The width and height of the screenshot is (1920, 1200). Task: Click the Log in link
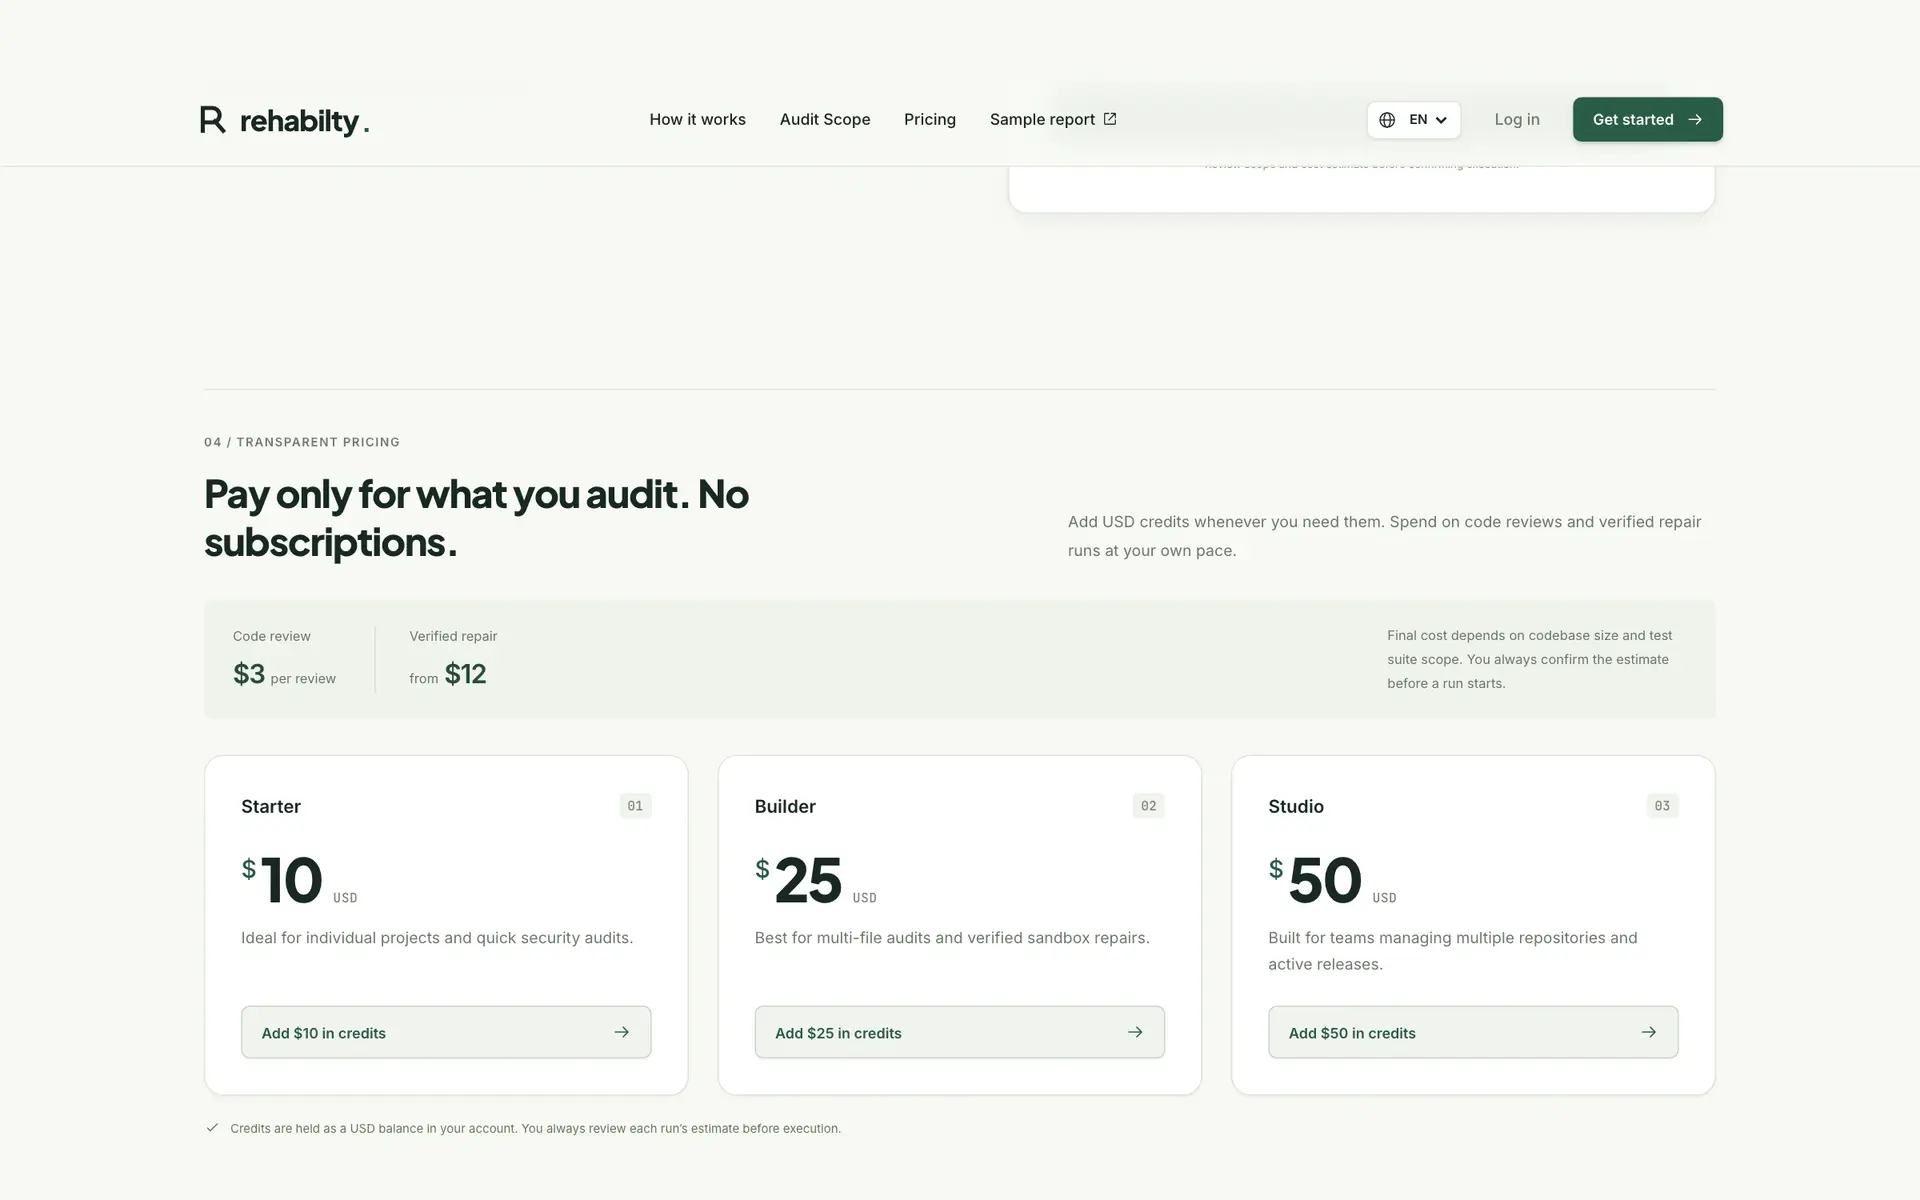(1517, 119)
